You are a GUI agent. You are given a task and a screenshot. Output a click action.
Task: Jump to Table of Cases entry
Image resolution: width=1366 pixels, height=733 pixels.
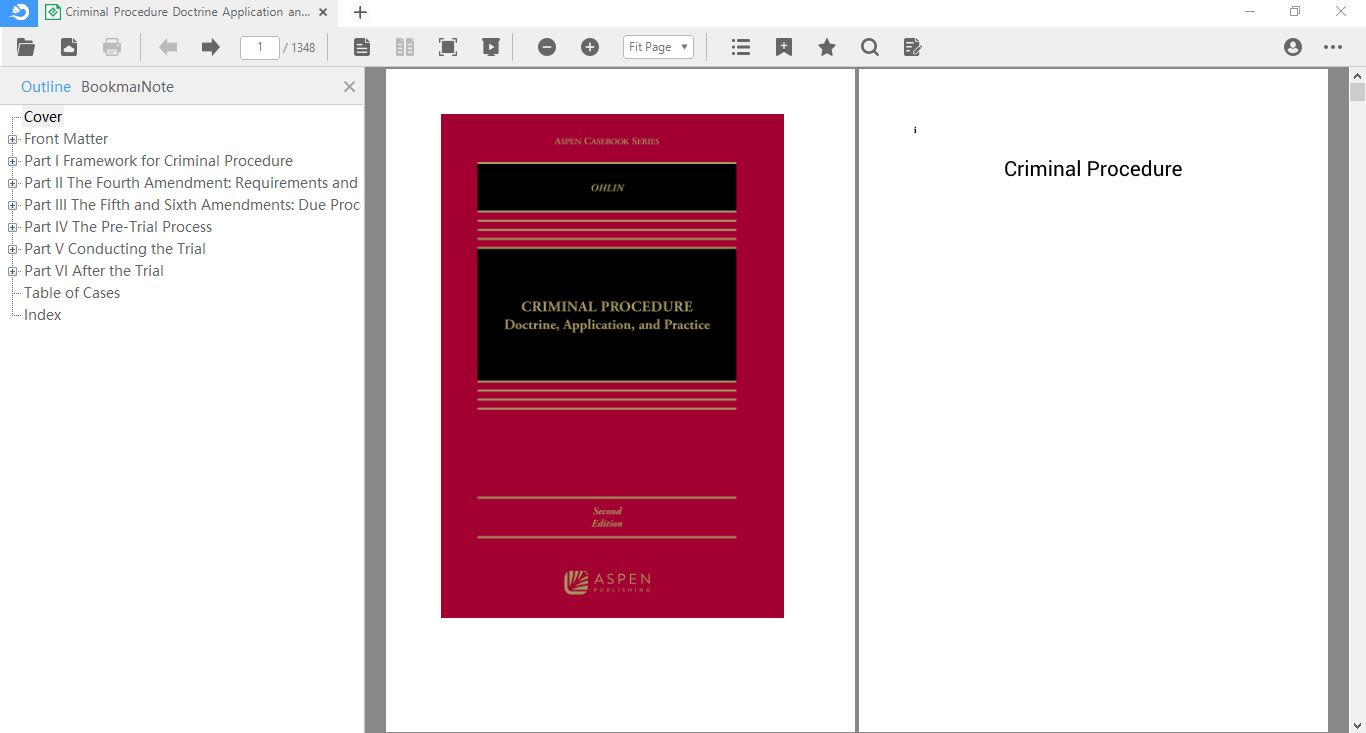(x=72, y=293)
